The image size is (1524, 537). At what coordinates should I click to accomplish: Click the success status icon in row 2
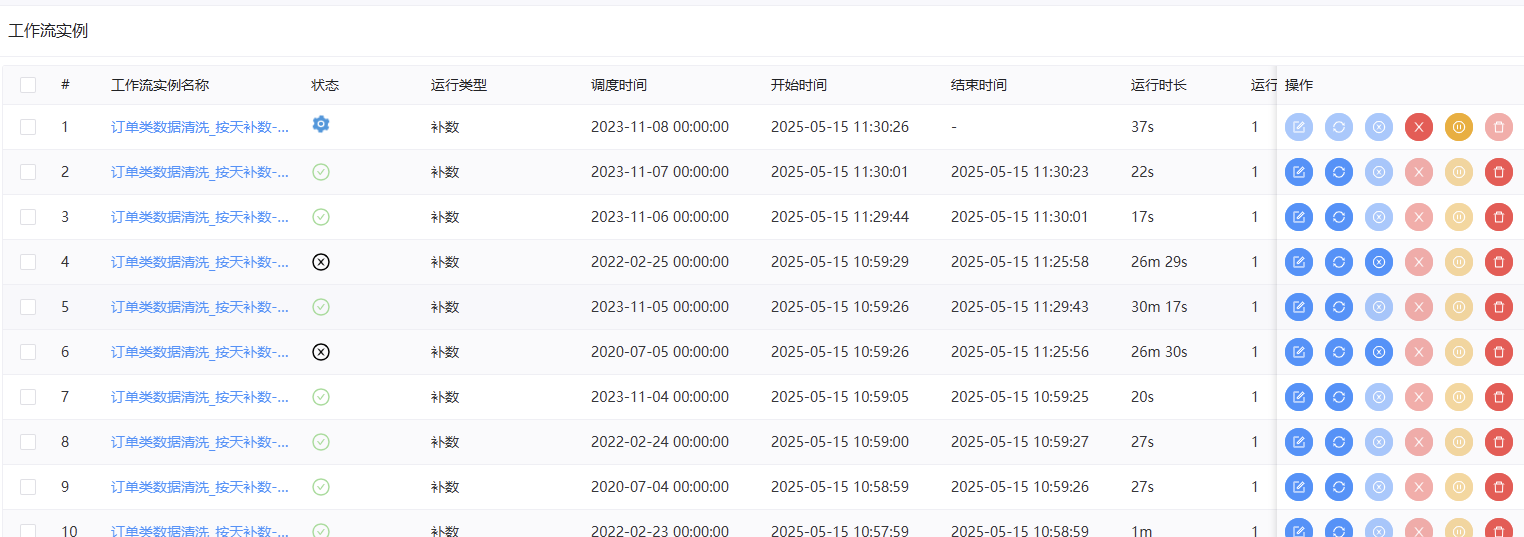[x=321, y=172]
